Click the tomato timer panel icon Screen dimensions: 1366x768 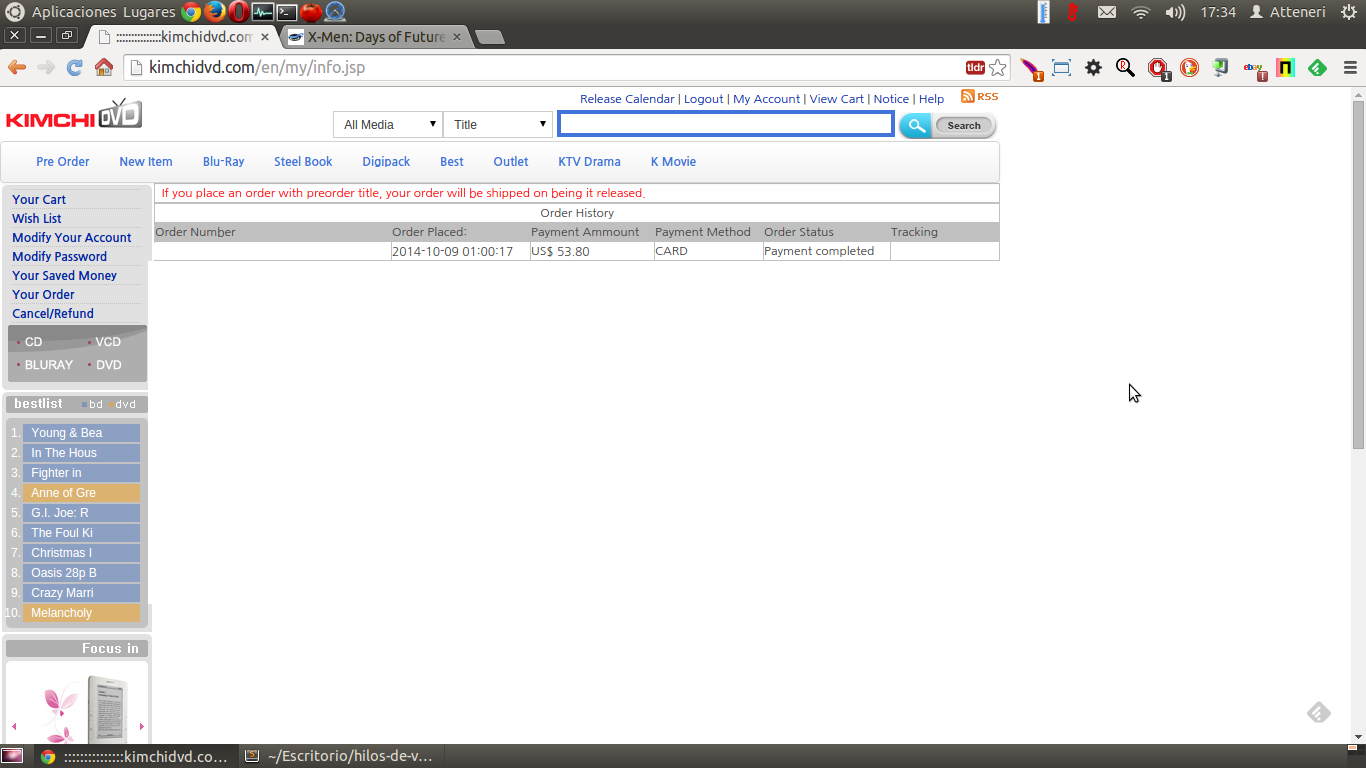tap(311, 12)
